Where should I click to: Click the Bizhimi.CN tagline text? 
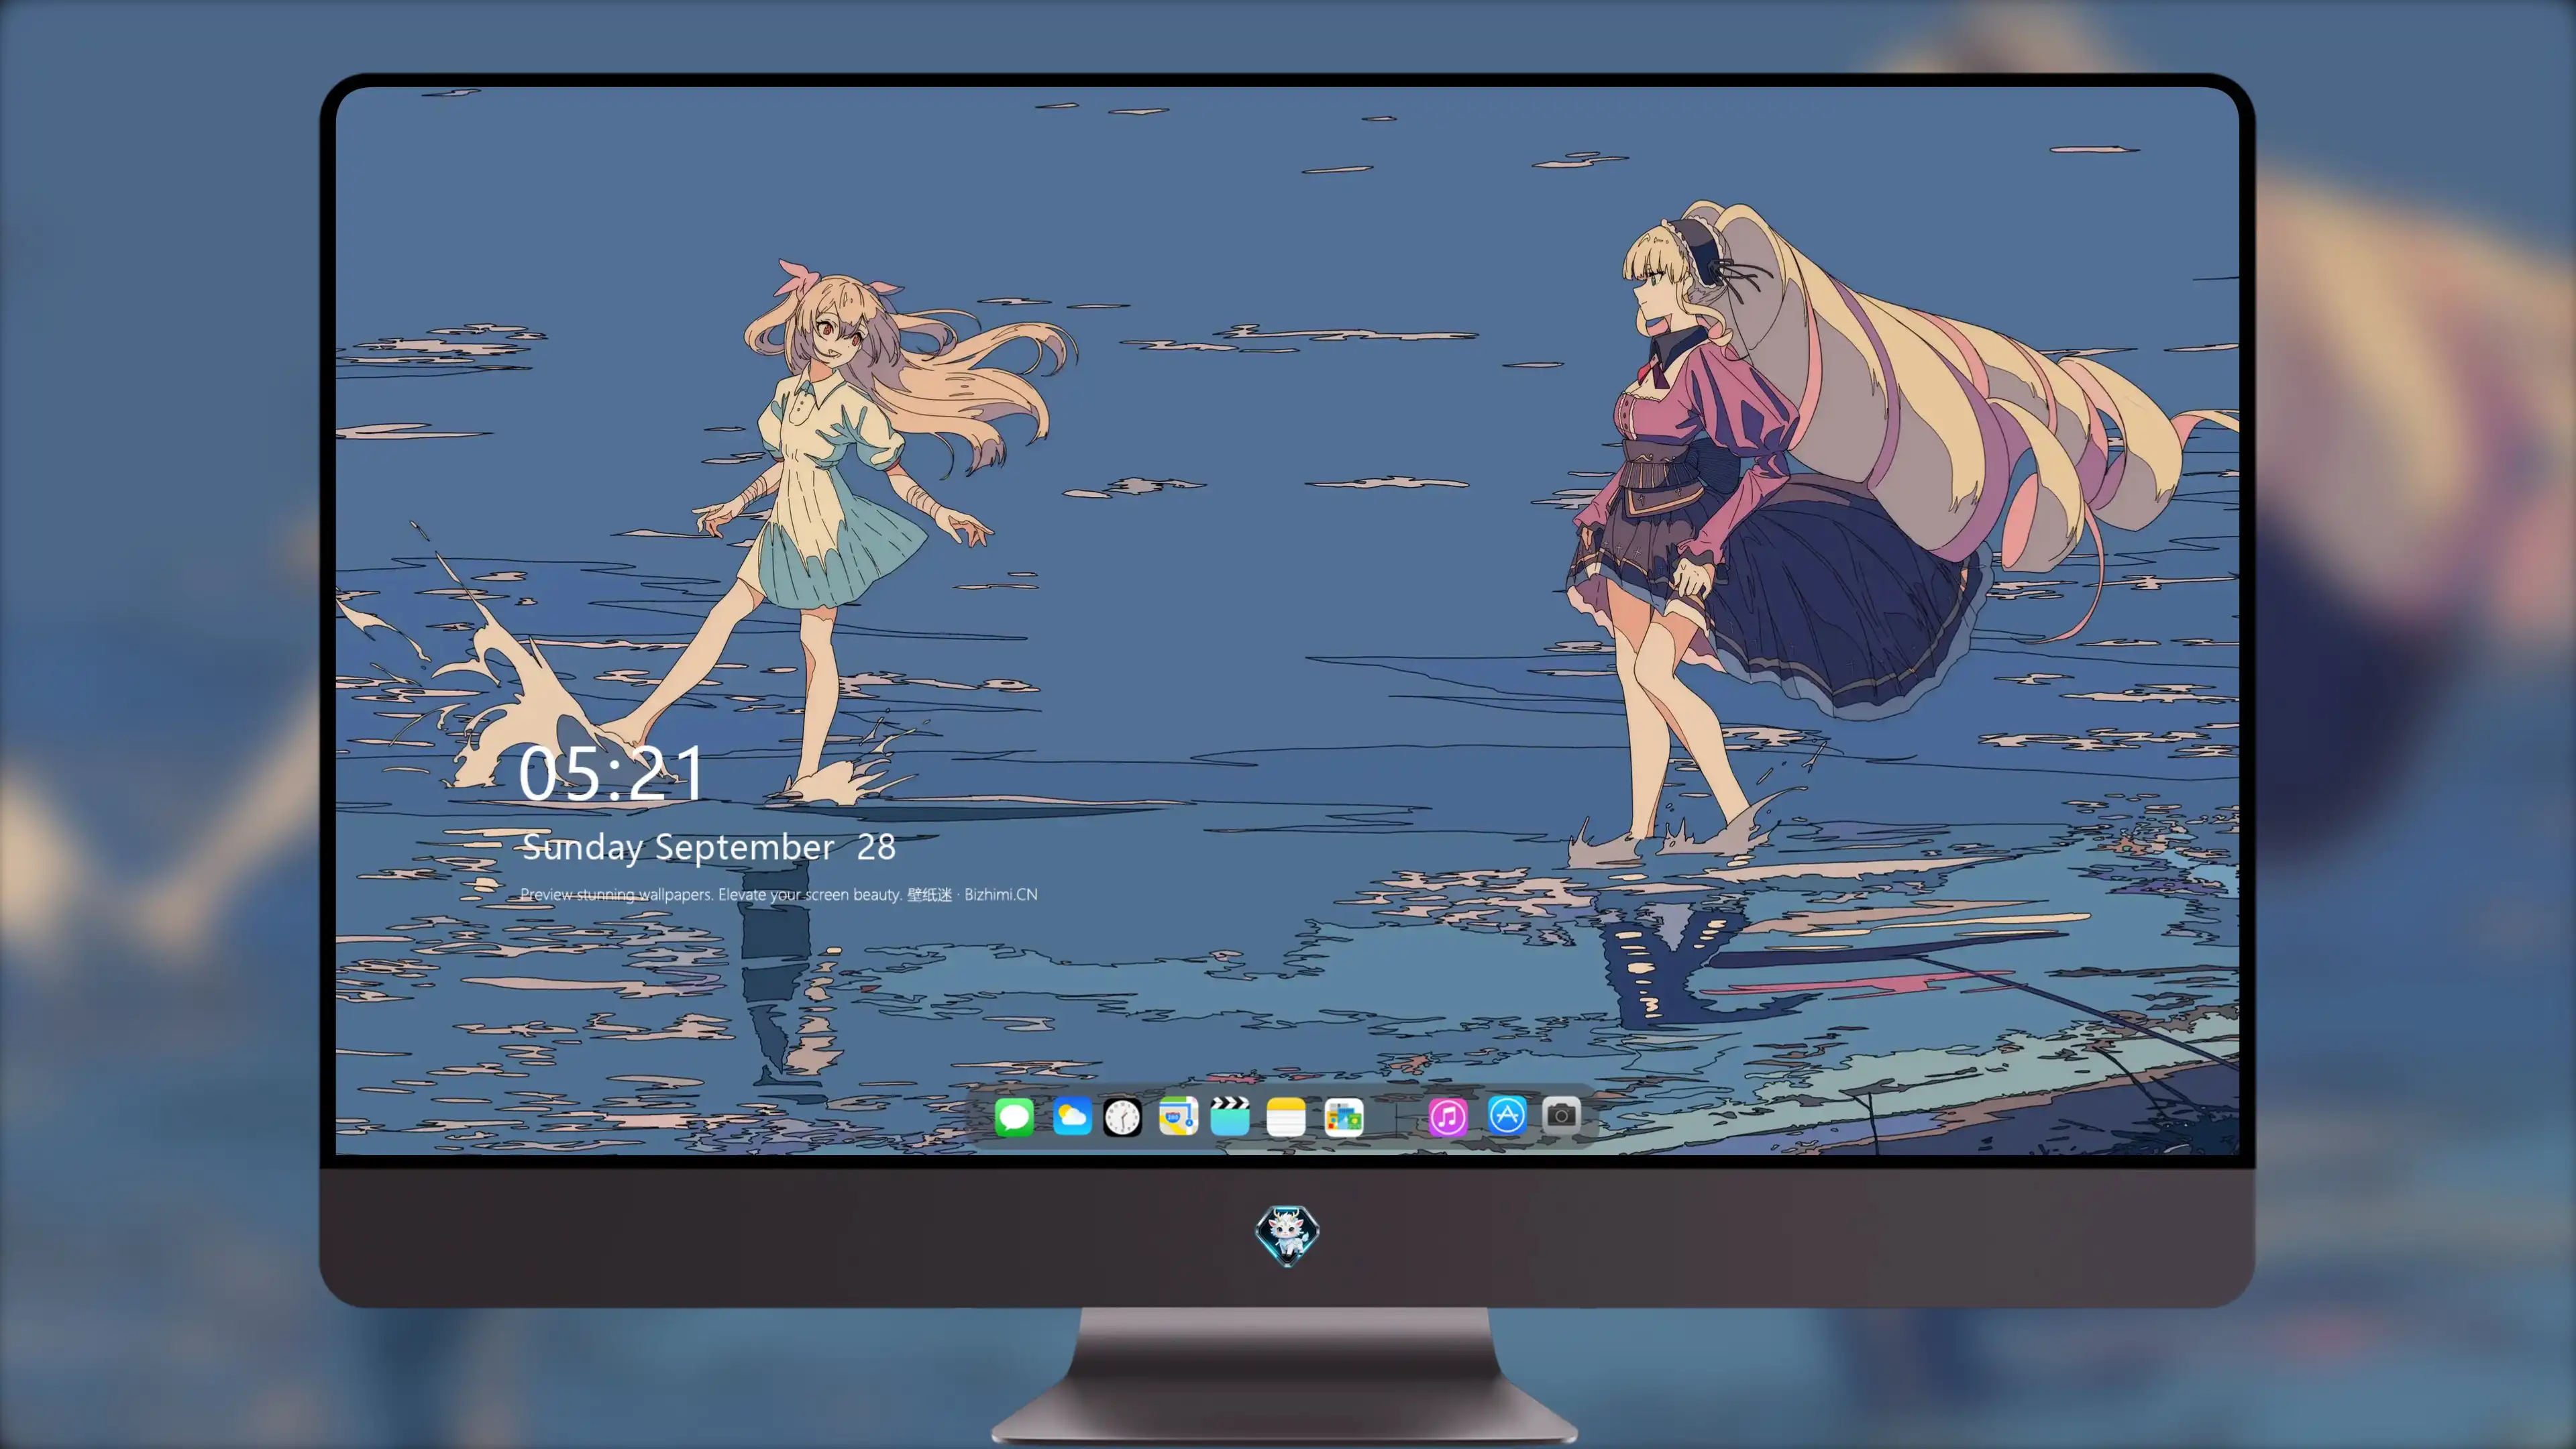pos(779,894)
